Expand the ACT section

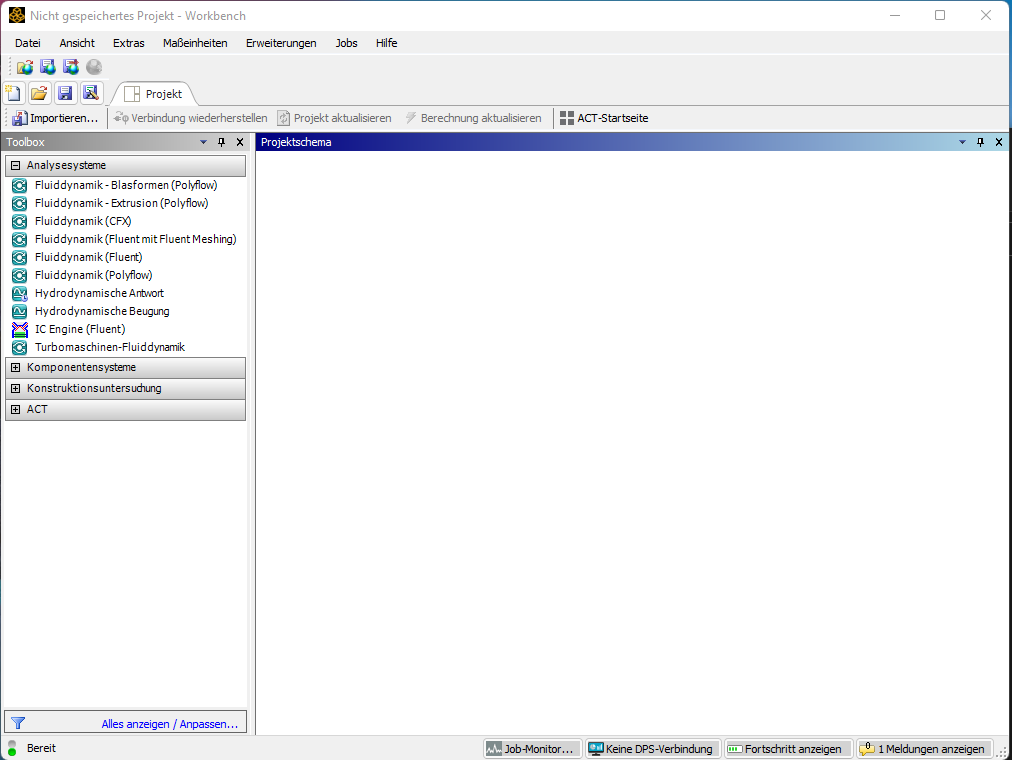click(15, 410)
